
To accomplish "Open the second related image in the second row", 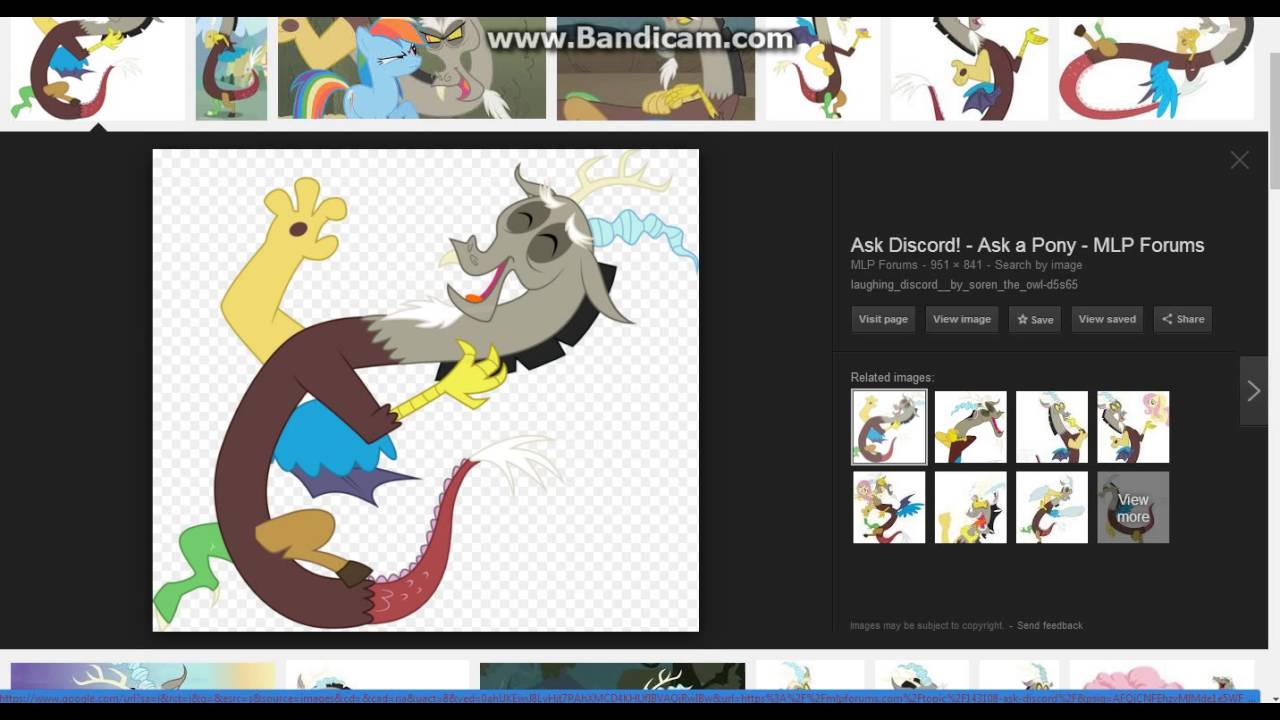I will (970, 508).
